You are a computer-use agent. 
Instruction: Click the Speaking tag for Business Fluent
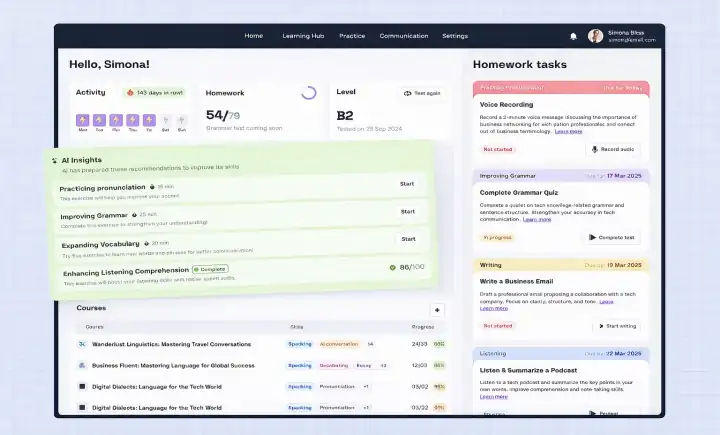pyautogui.click(x=300, y=366)
